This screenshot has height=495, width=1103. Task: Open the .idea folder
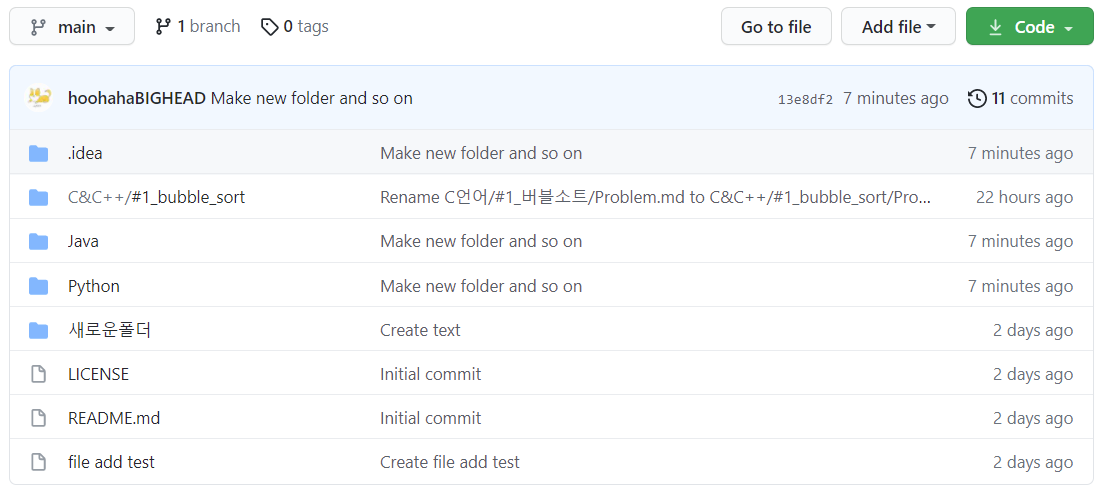click(85, 153)
